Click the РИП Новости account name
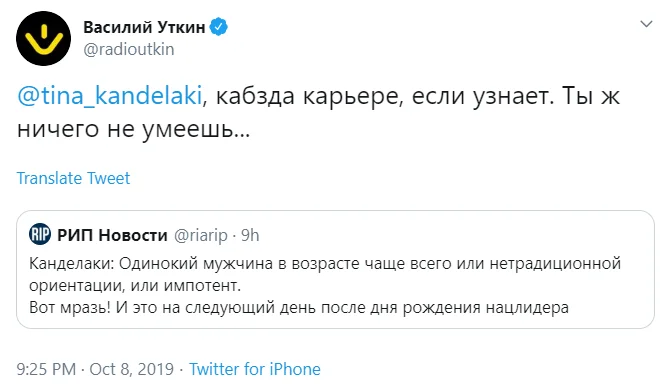 [112, 235]
